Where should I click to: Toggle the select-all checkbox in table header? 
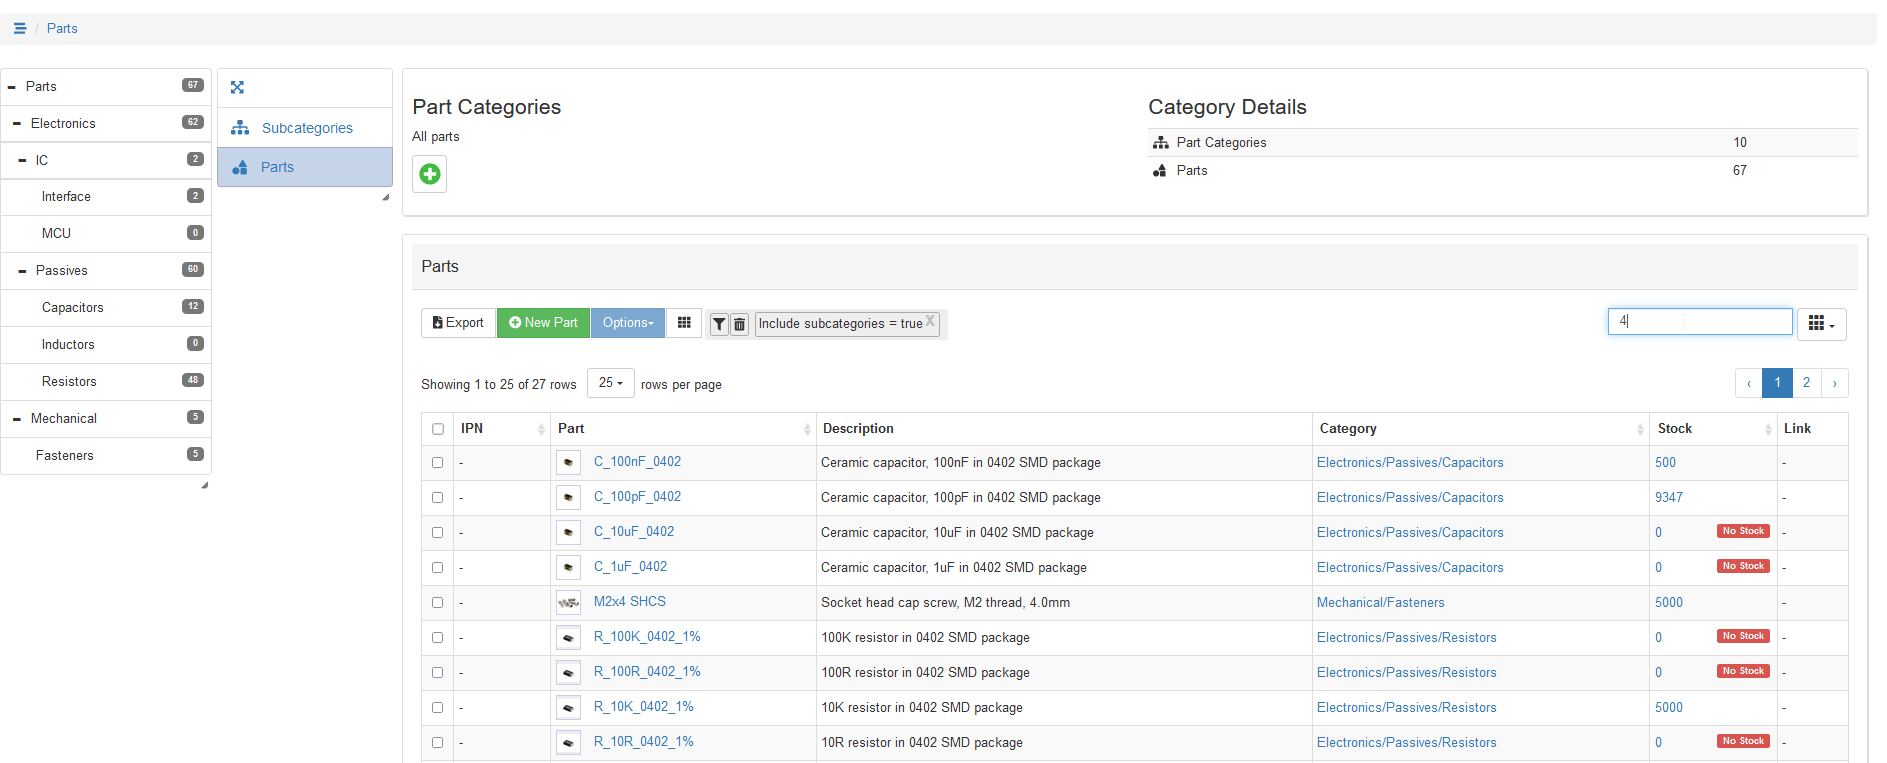(438, 429)
